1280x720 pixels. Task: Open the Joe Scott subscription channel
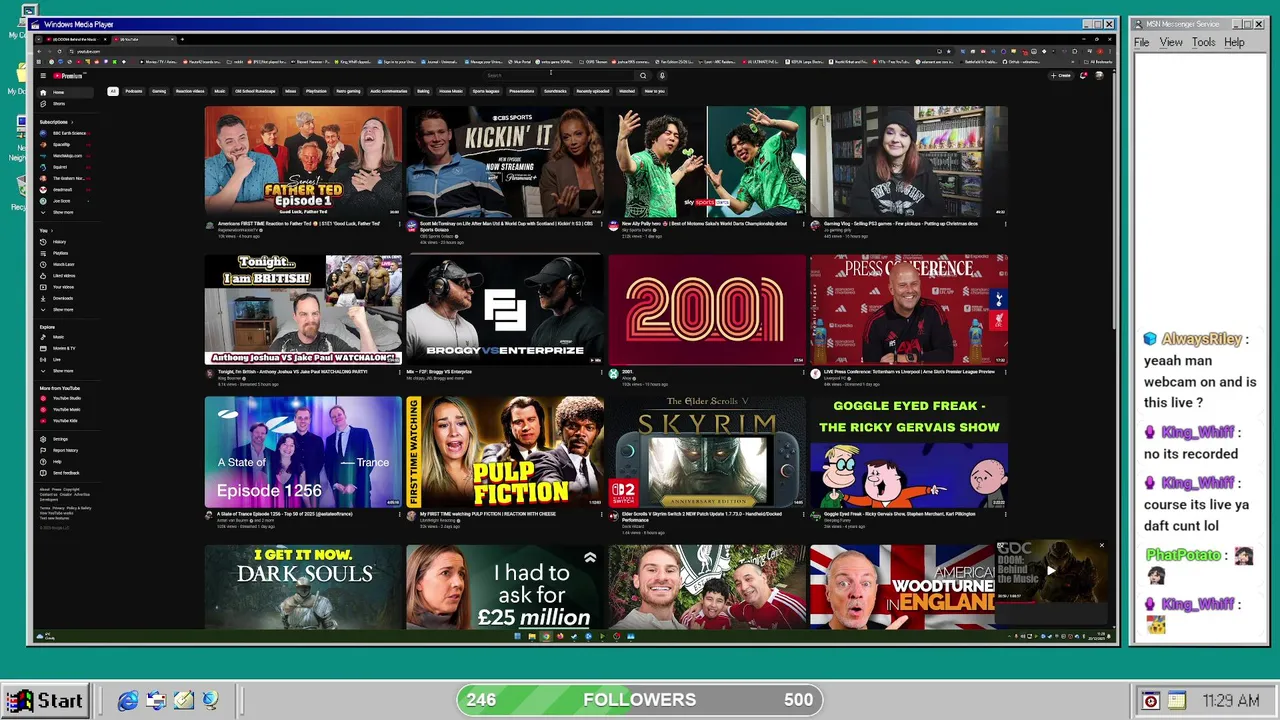tap(65, 201)
